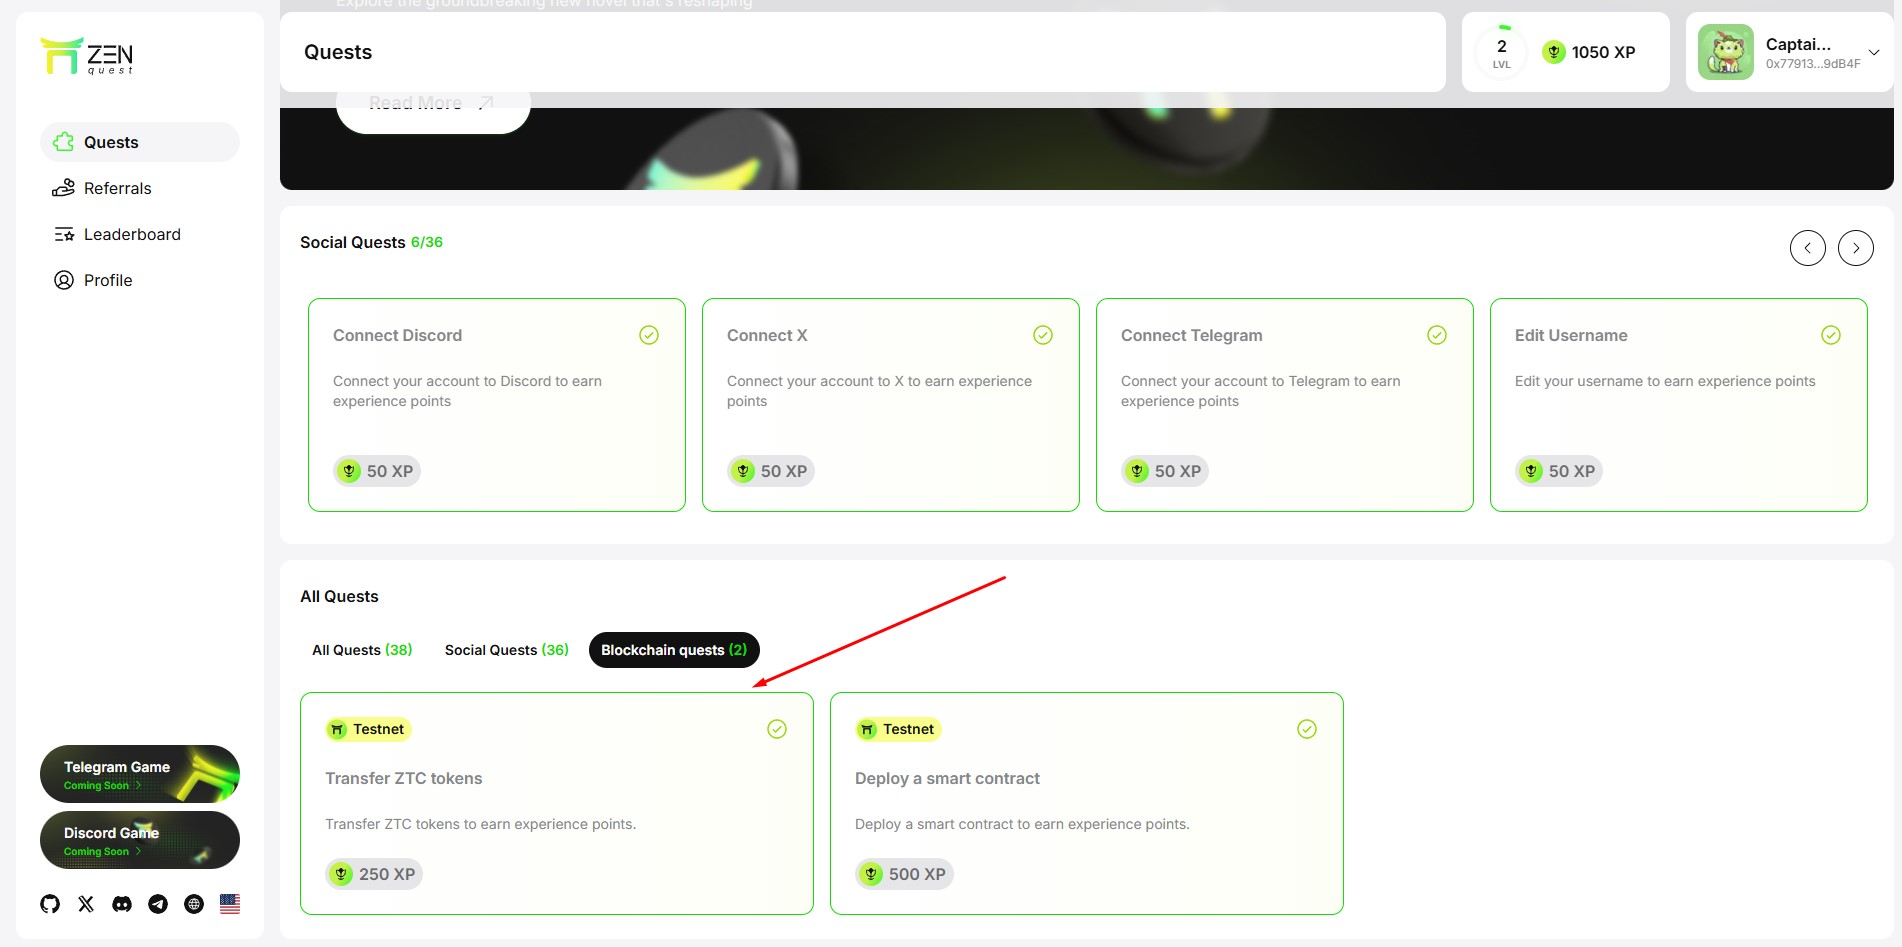Click the Telegram Game Coming Soon banner
Image resolution: width=1902 pixels, height=947 pixels.
pyautogui.click(x=140, y=774)
